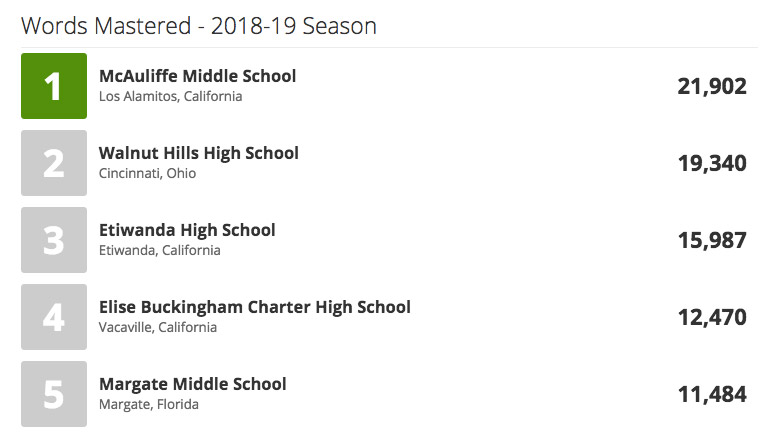Click the 15,987 score value
773x433 pixels.
pos(712,241)
